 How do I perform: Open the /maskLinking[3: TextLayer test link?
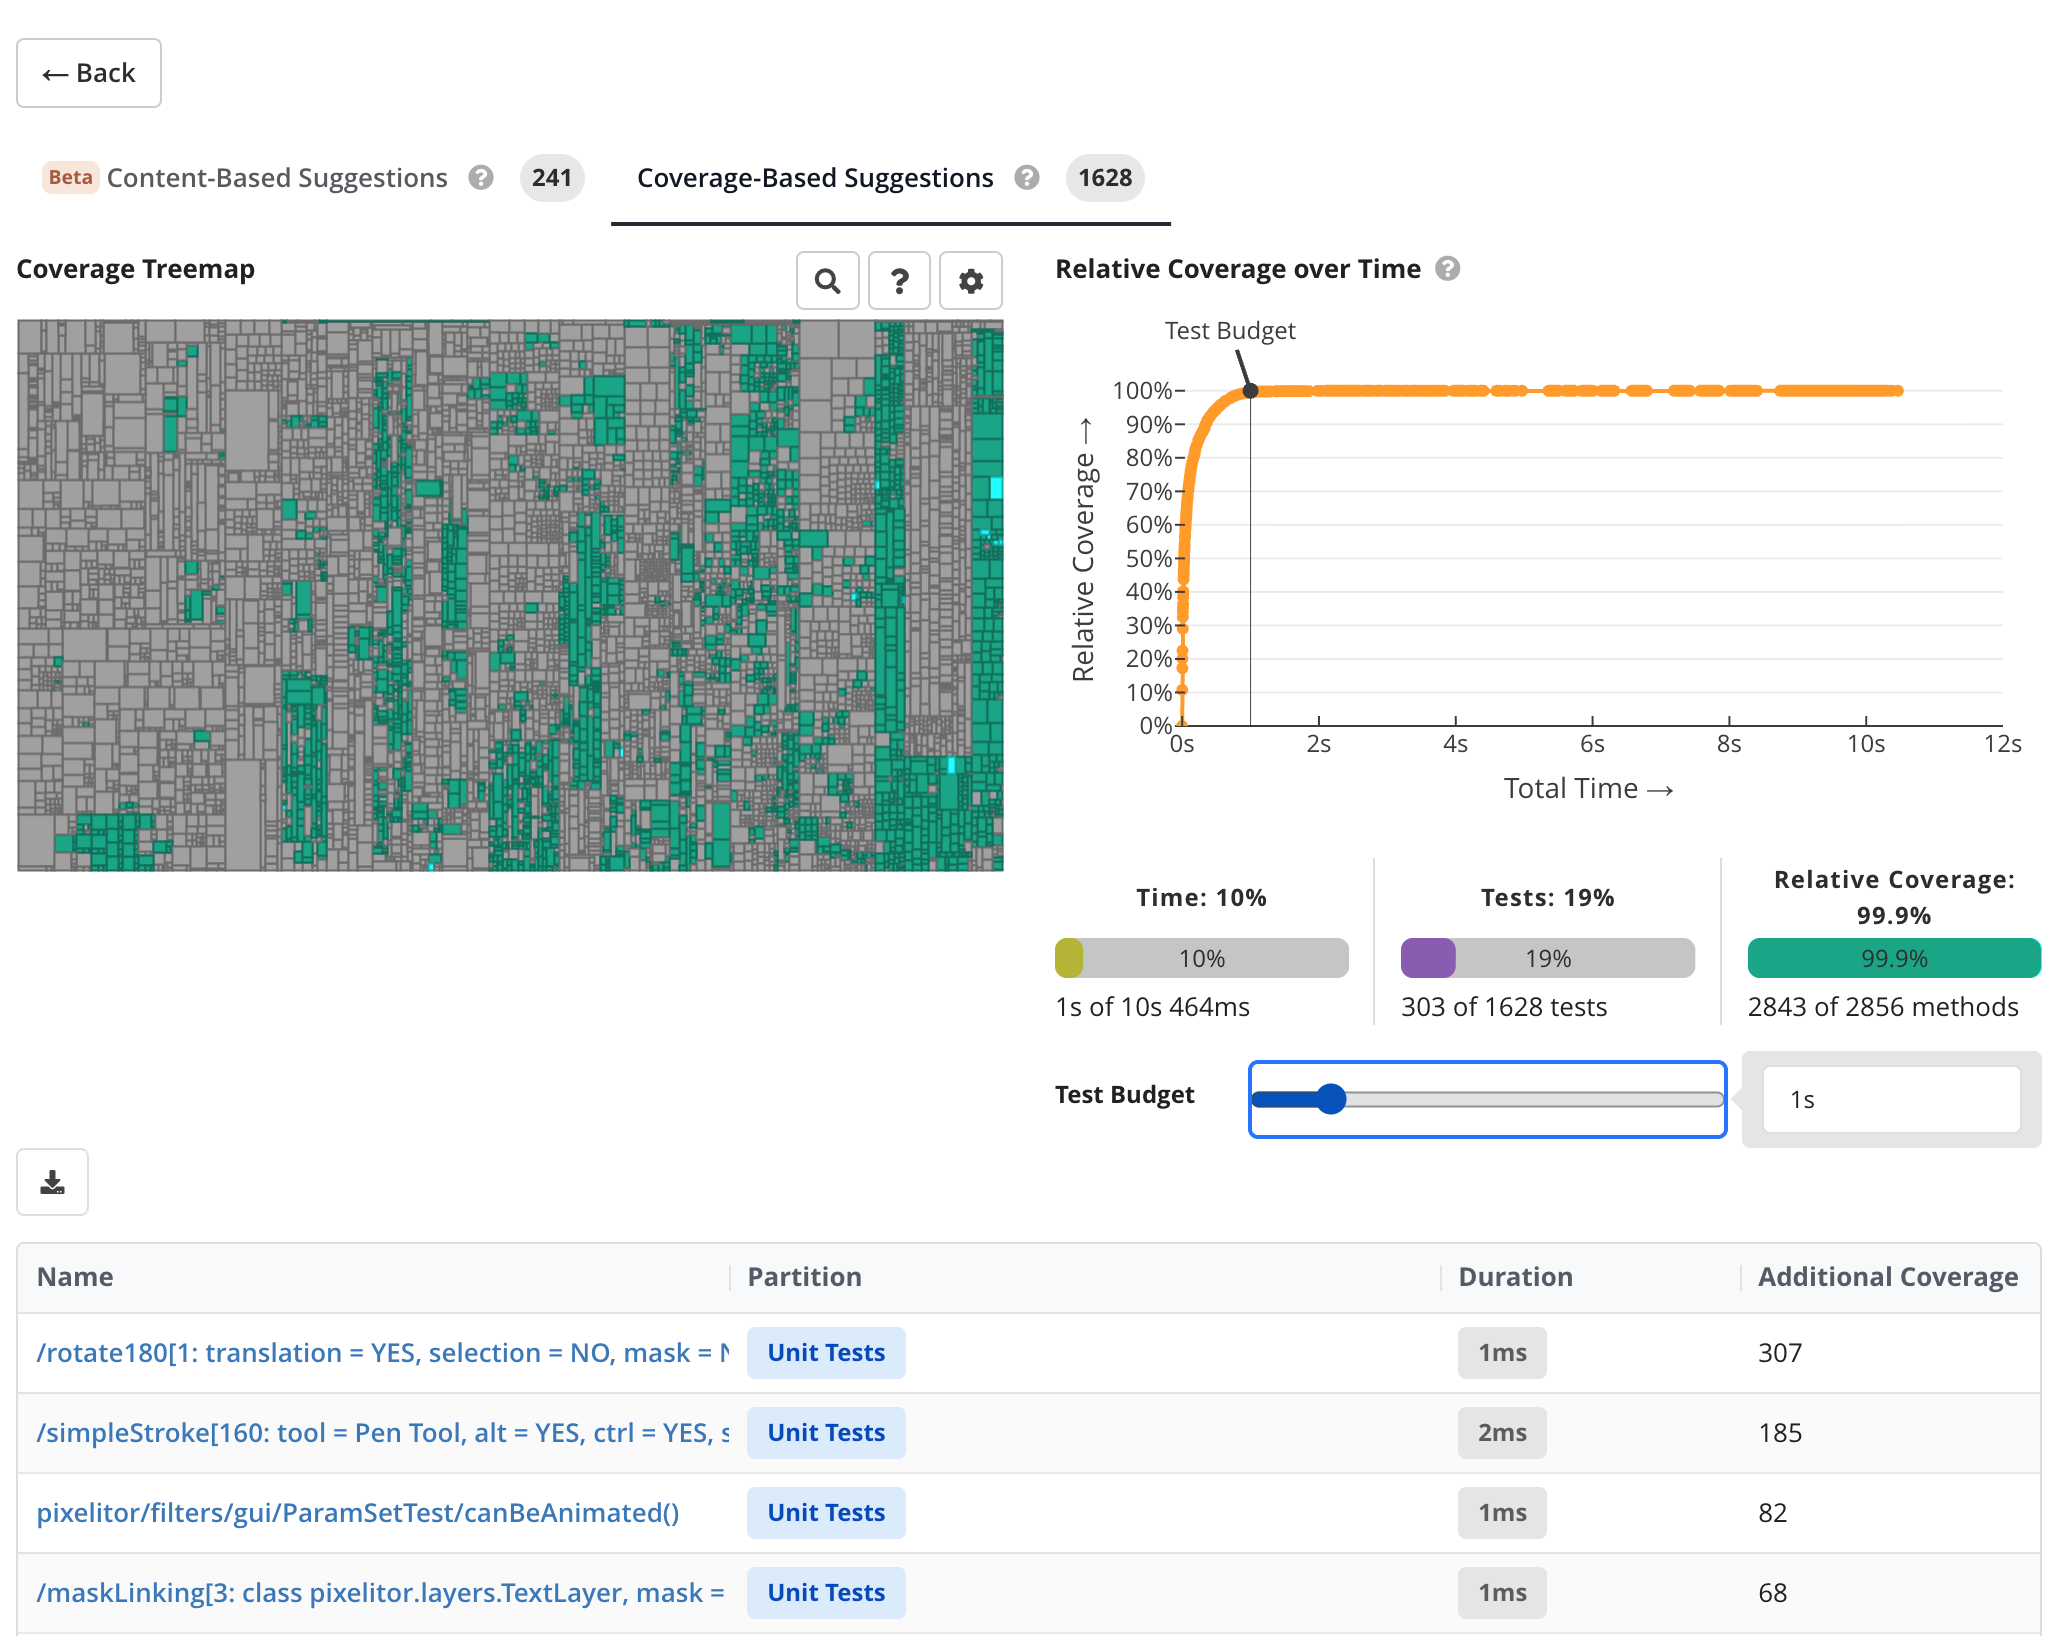coord(380,1593)
